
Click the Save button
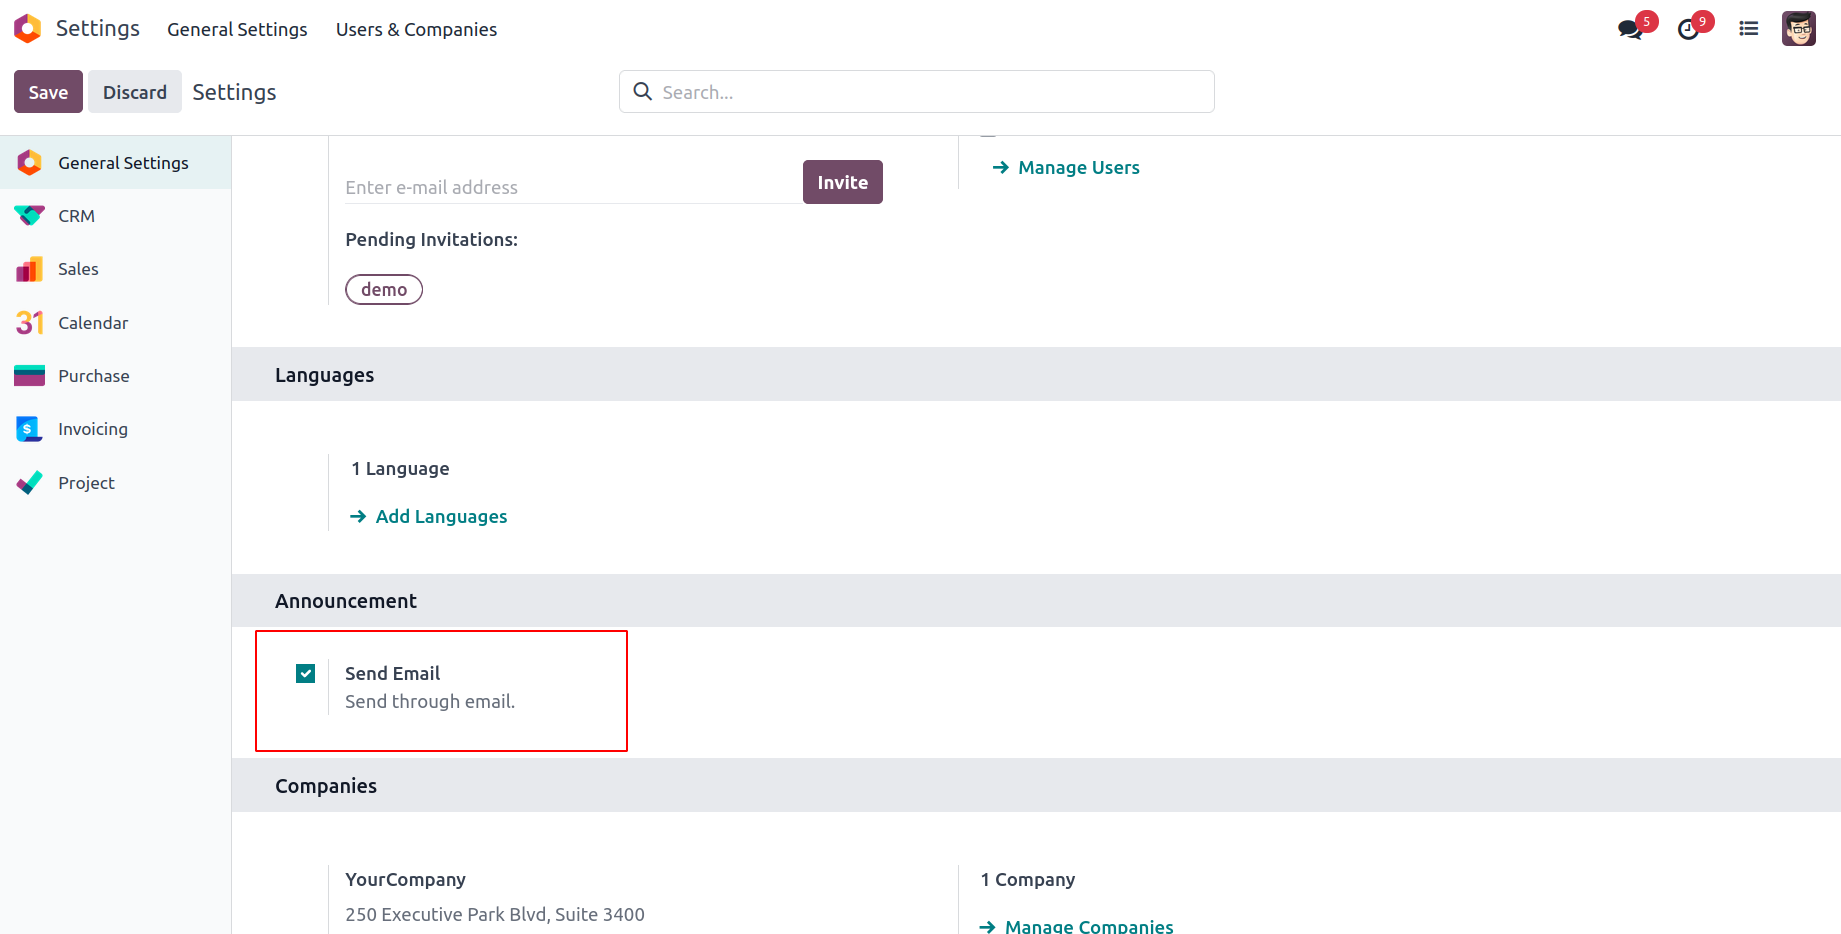[48, 92]
